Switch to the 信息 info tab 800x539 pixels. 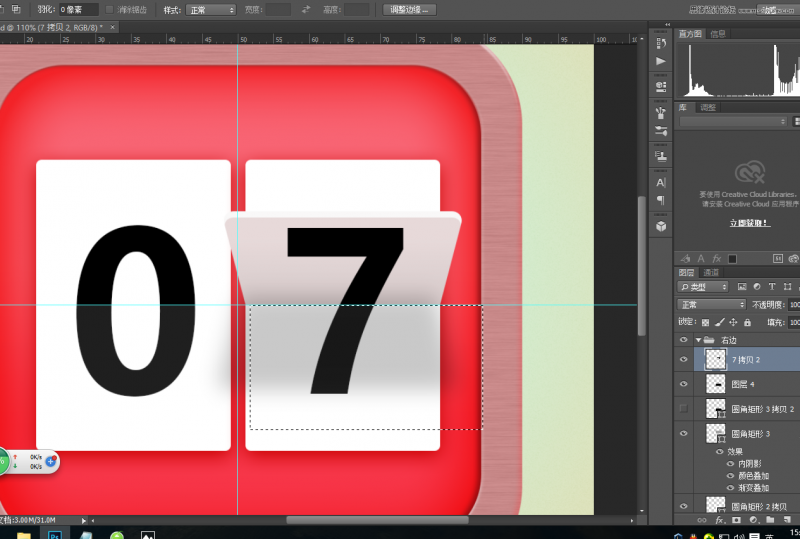point(718,33)
